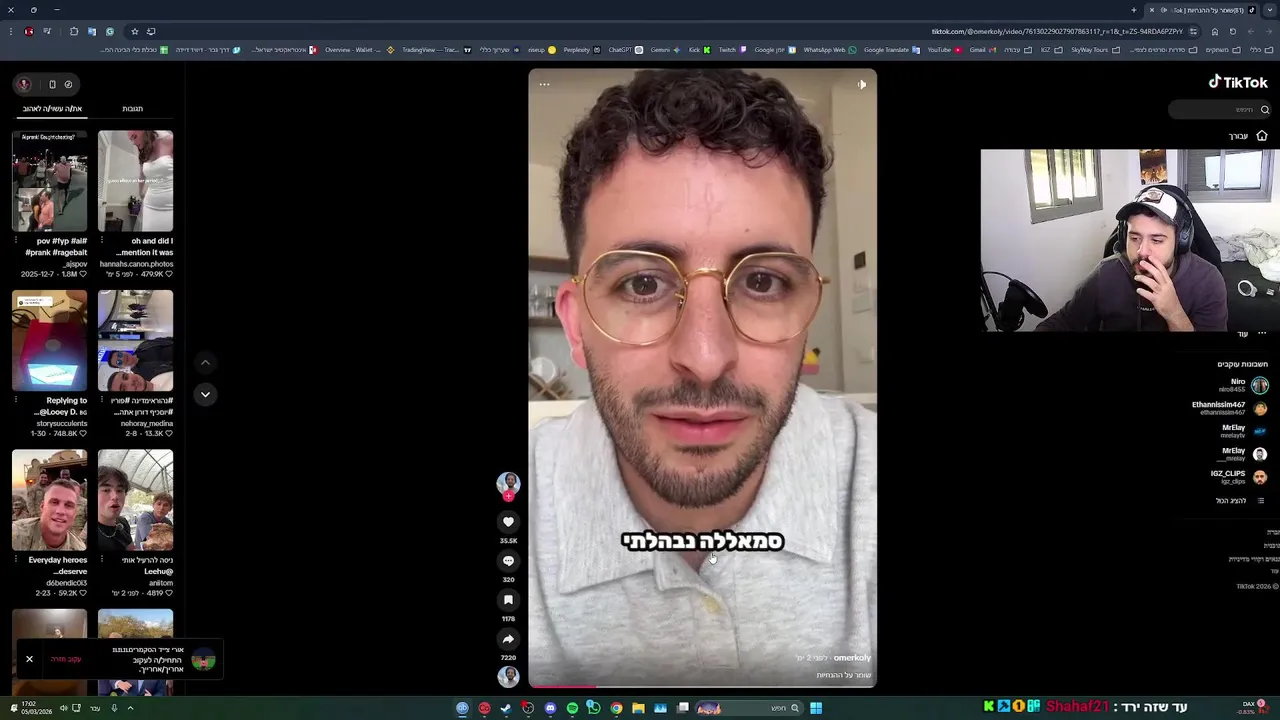Open Steam from the taskbar
Screen dimensions: 1280x720
506,708
